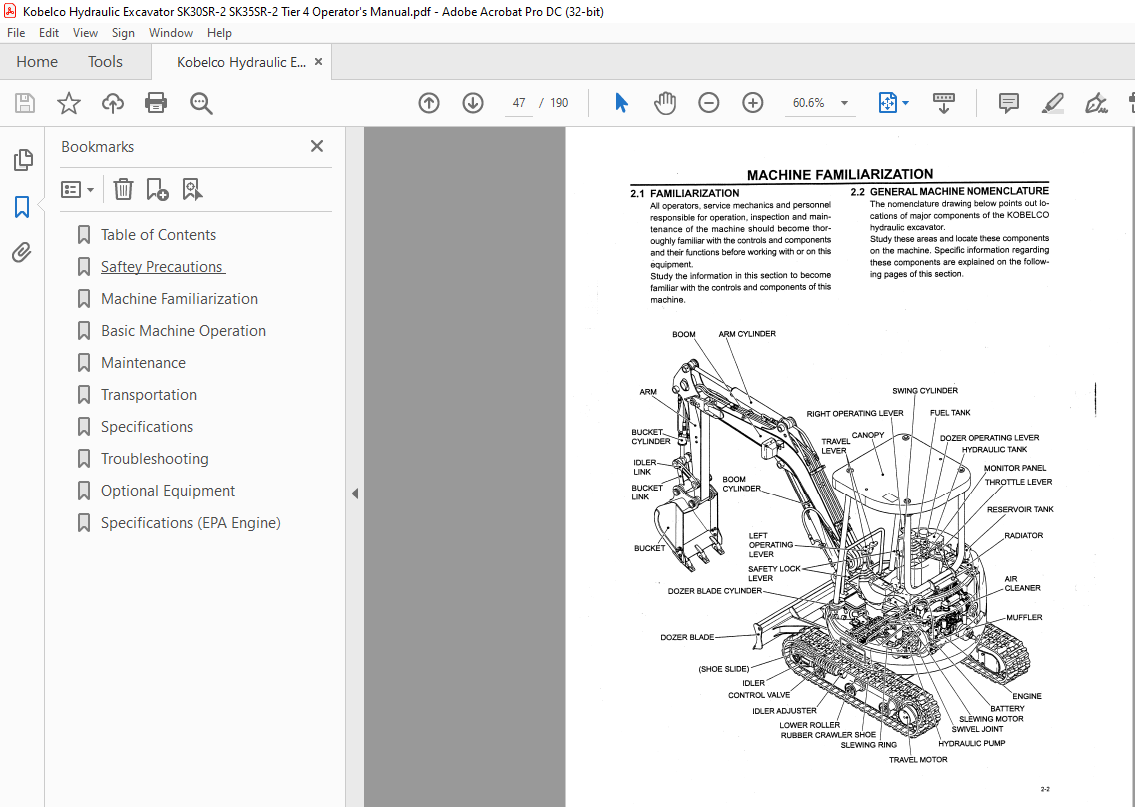Click the scrolling mode keyboard icon

943,103
